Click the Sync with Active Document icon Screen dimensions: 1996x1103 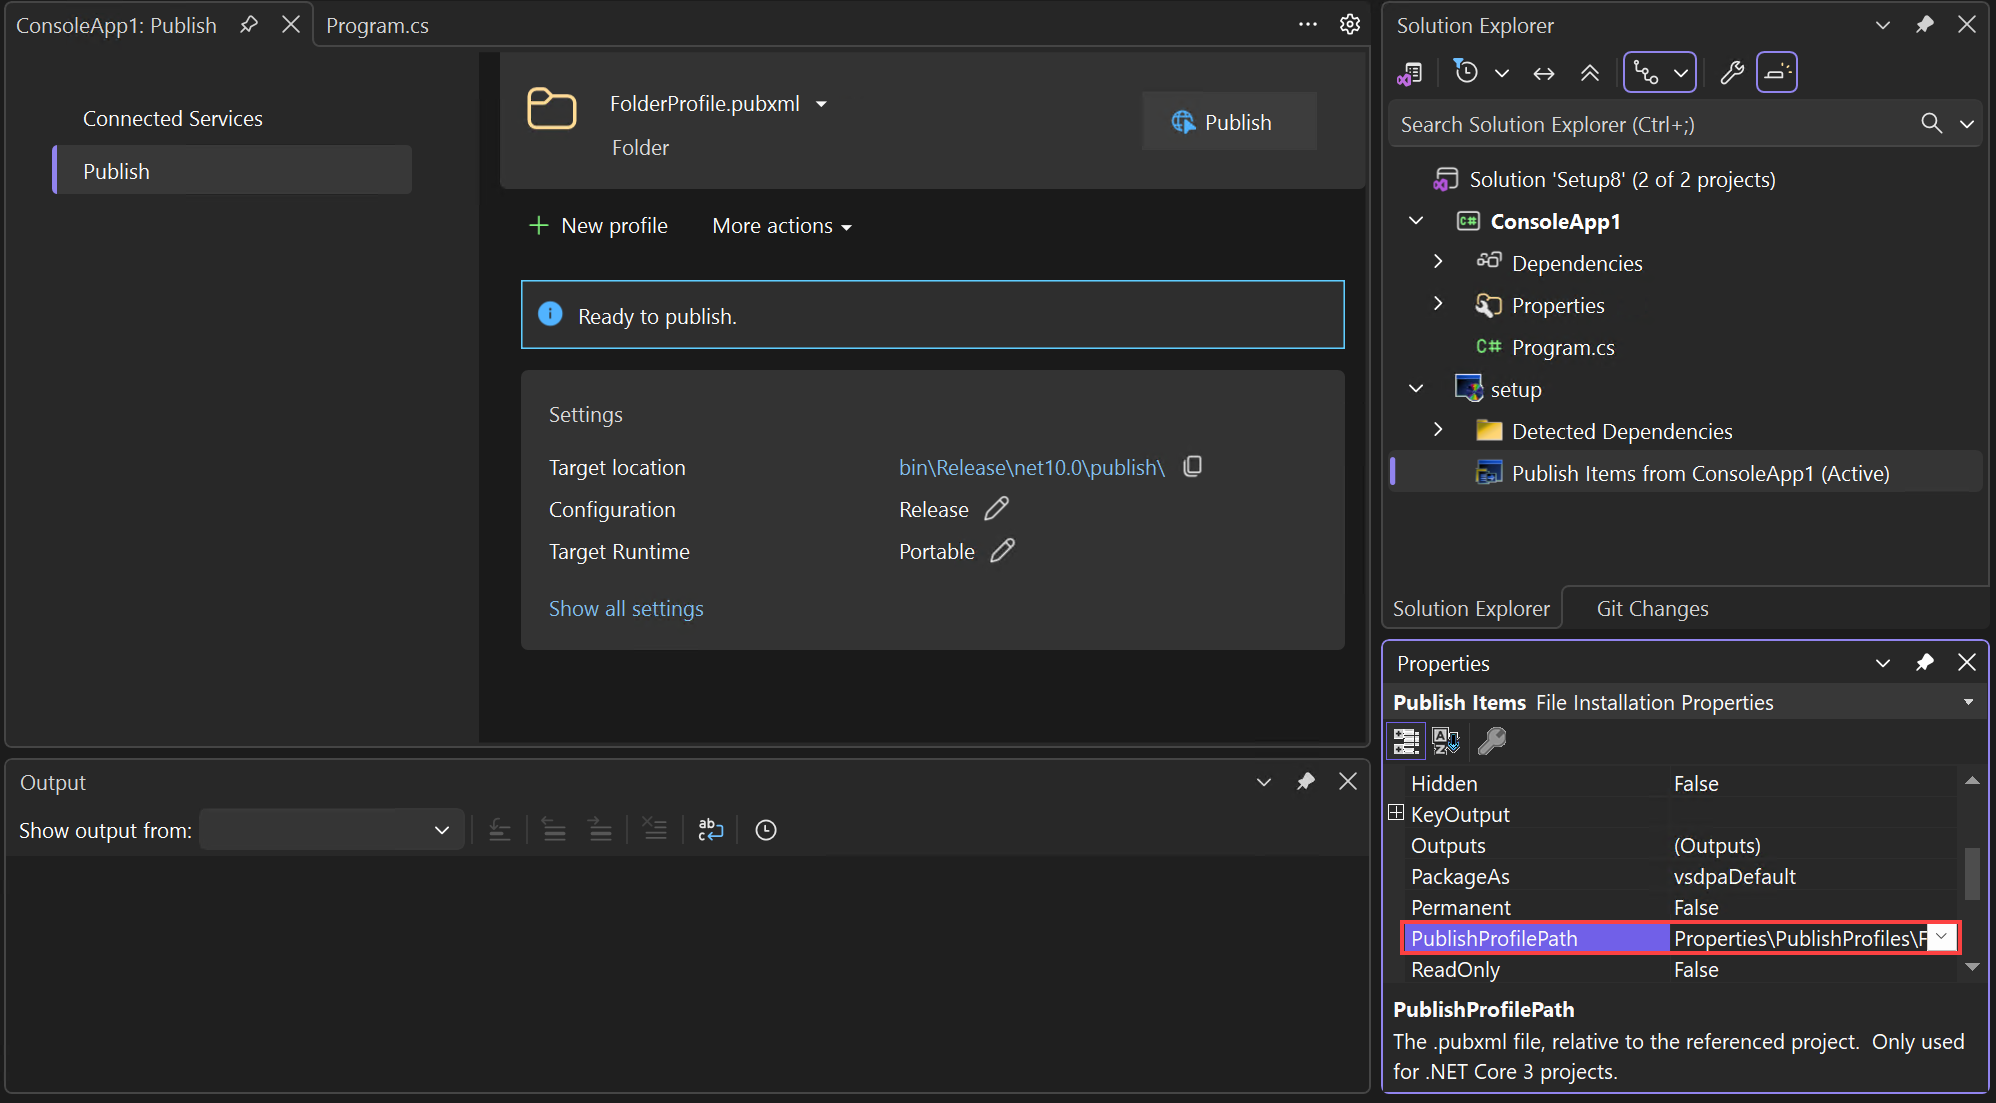click(1544, 72)
